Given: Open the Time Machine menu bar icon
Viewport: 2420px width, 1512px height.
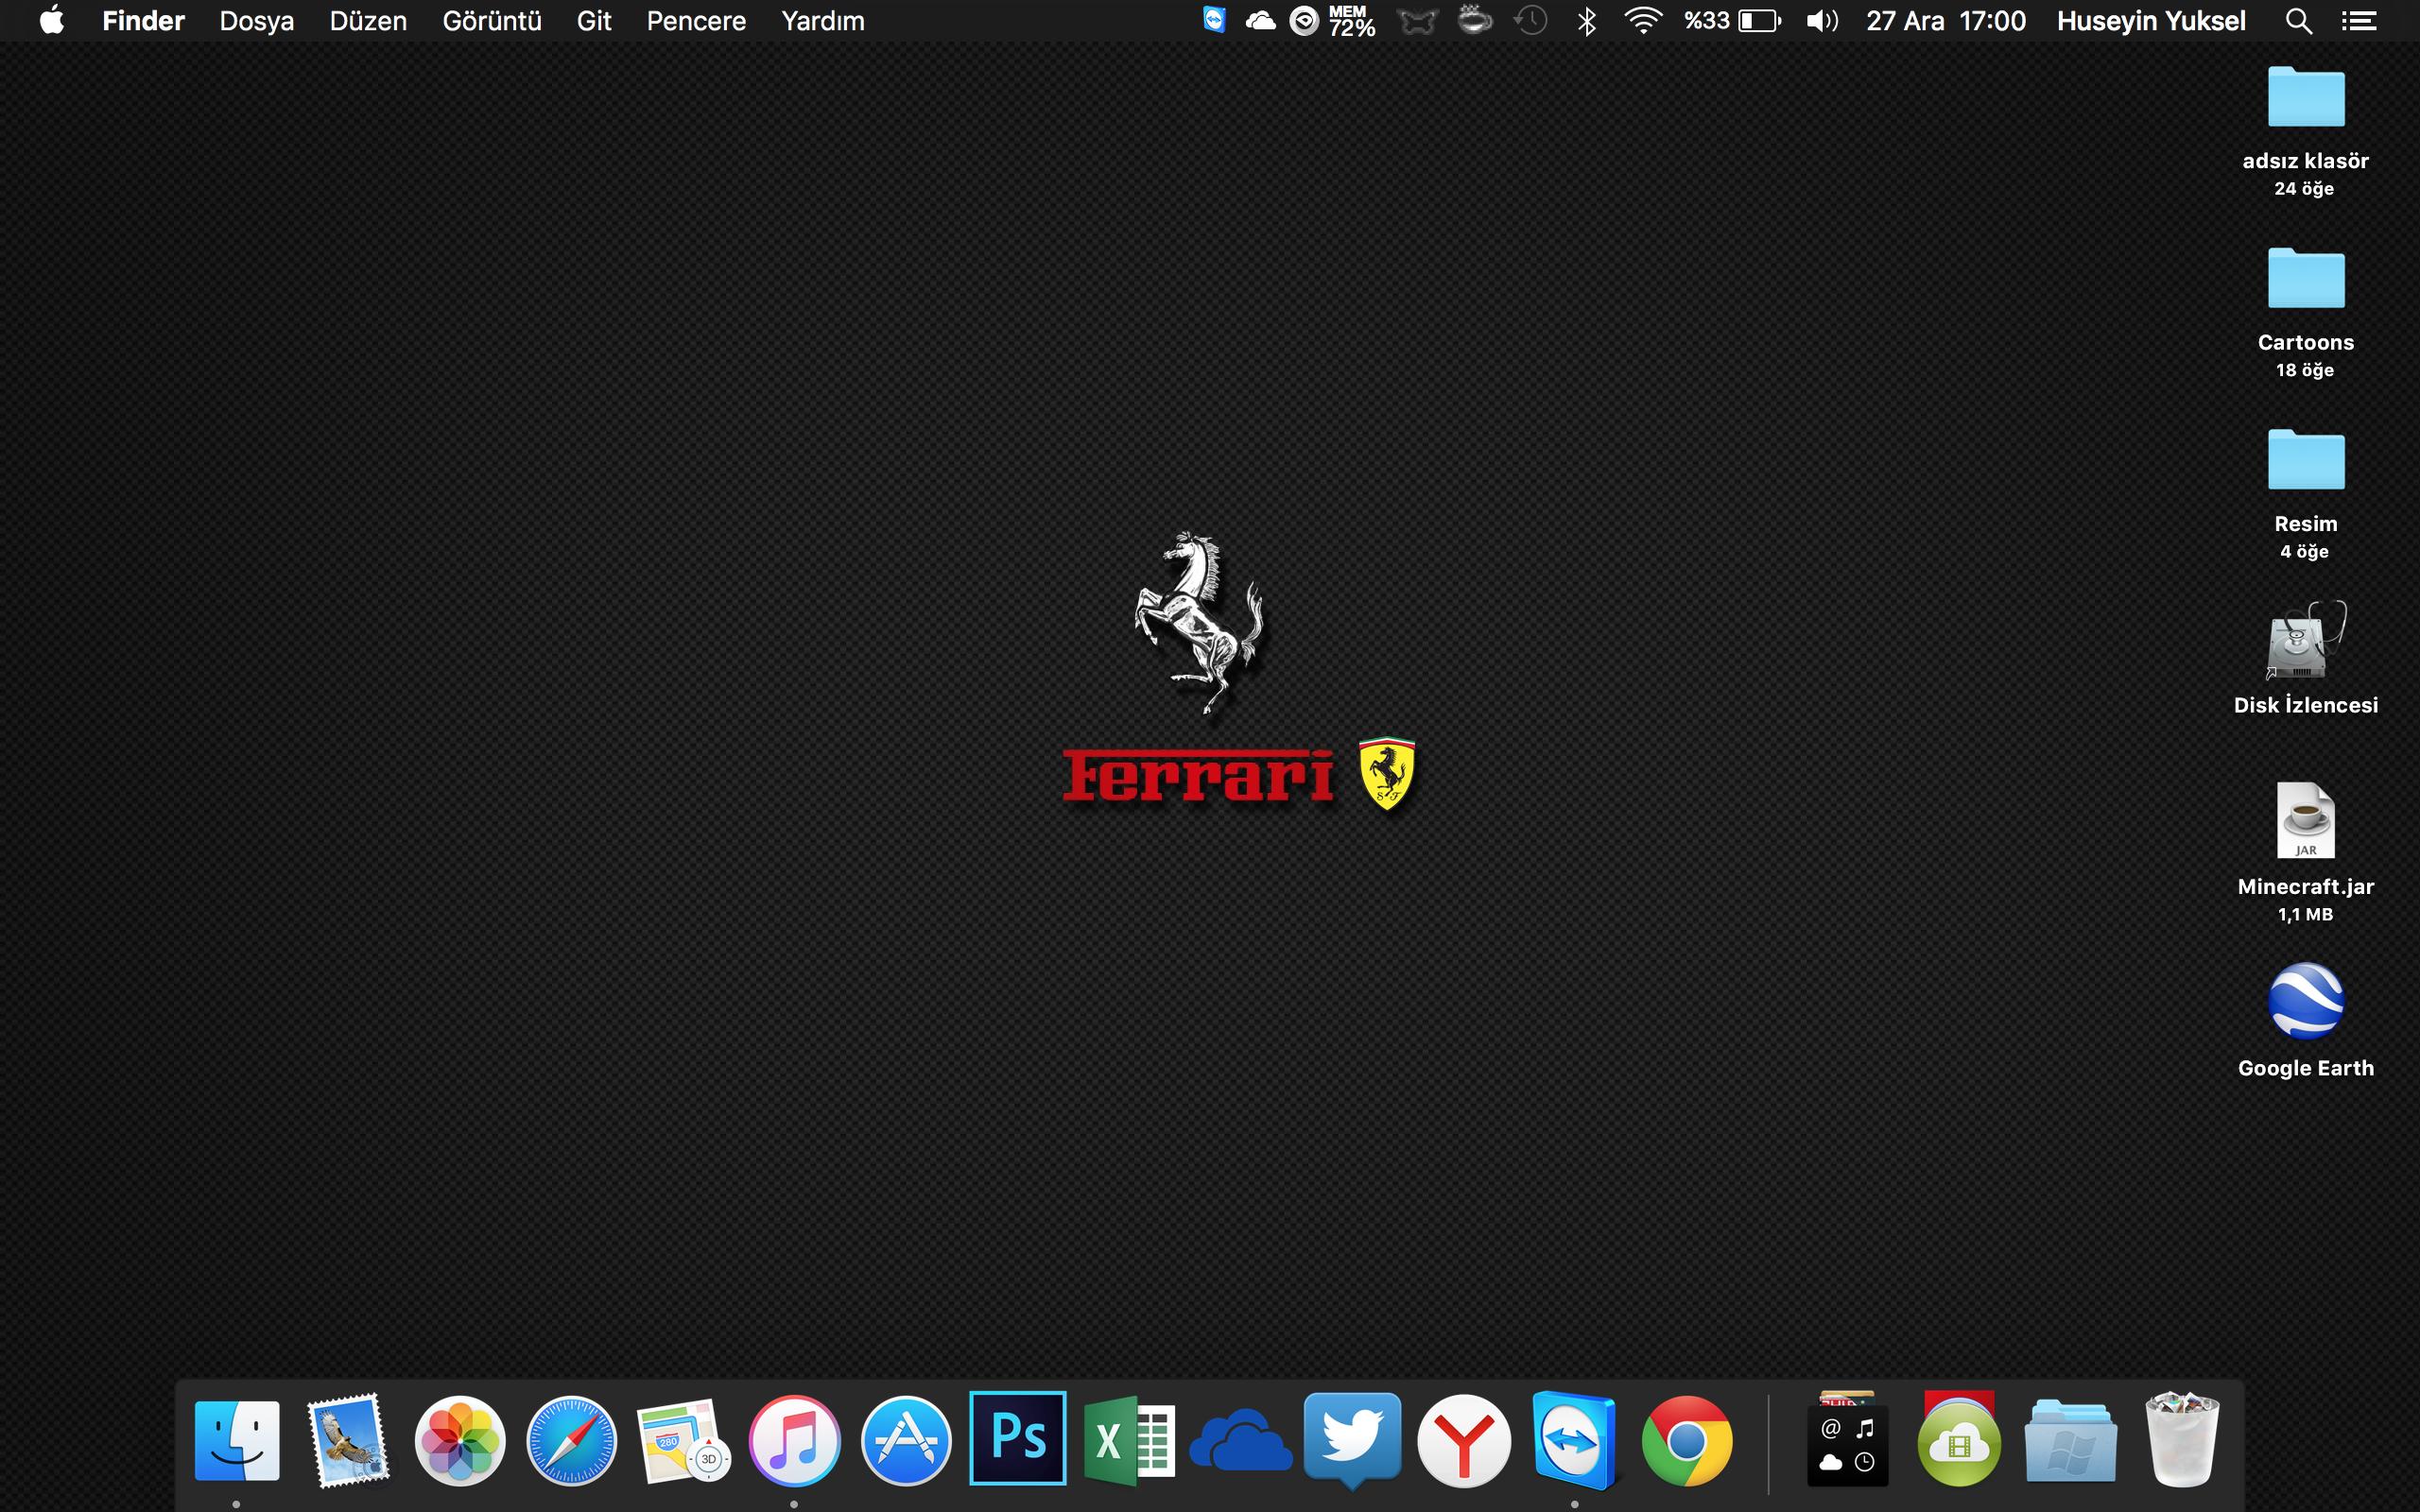Looking at the screenshot, I should point(1530,21).
